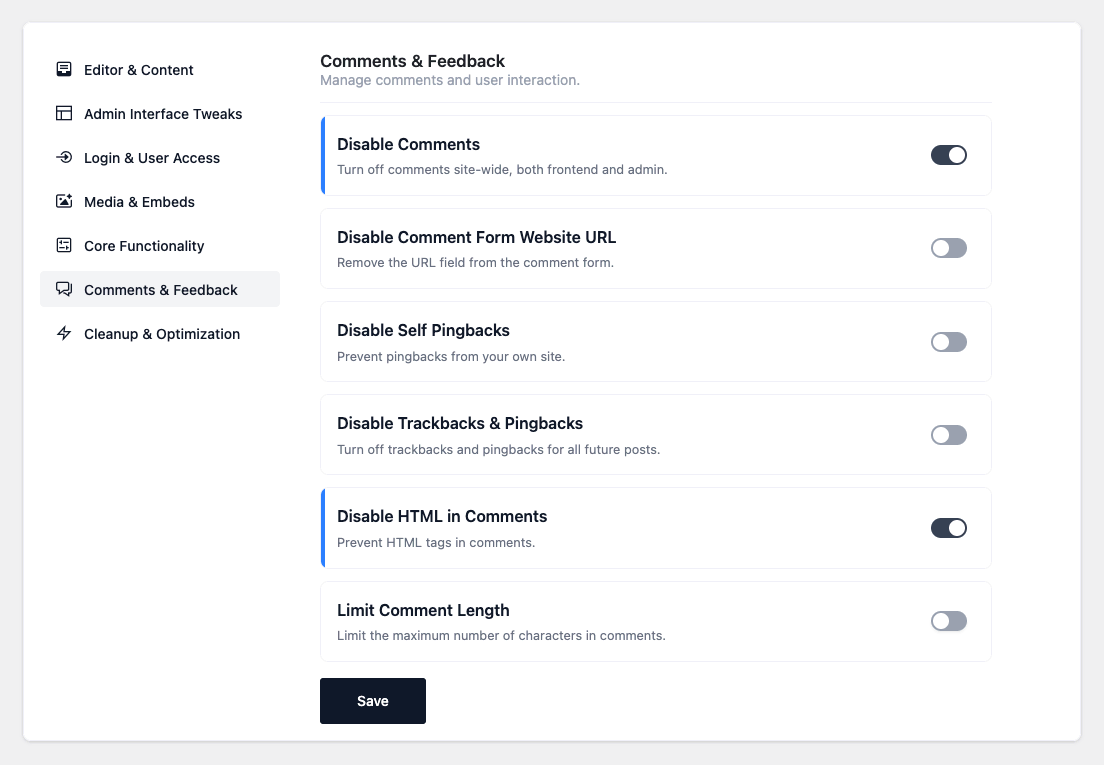Click the Cleanup & Optimization lightning icon
Image resolution: width=1104 pixels, height=765 pixels.
coord(64,334)
